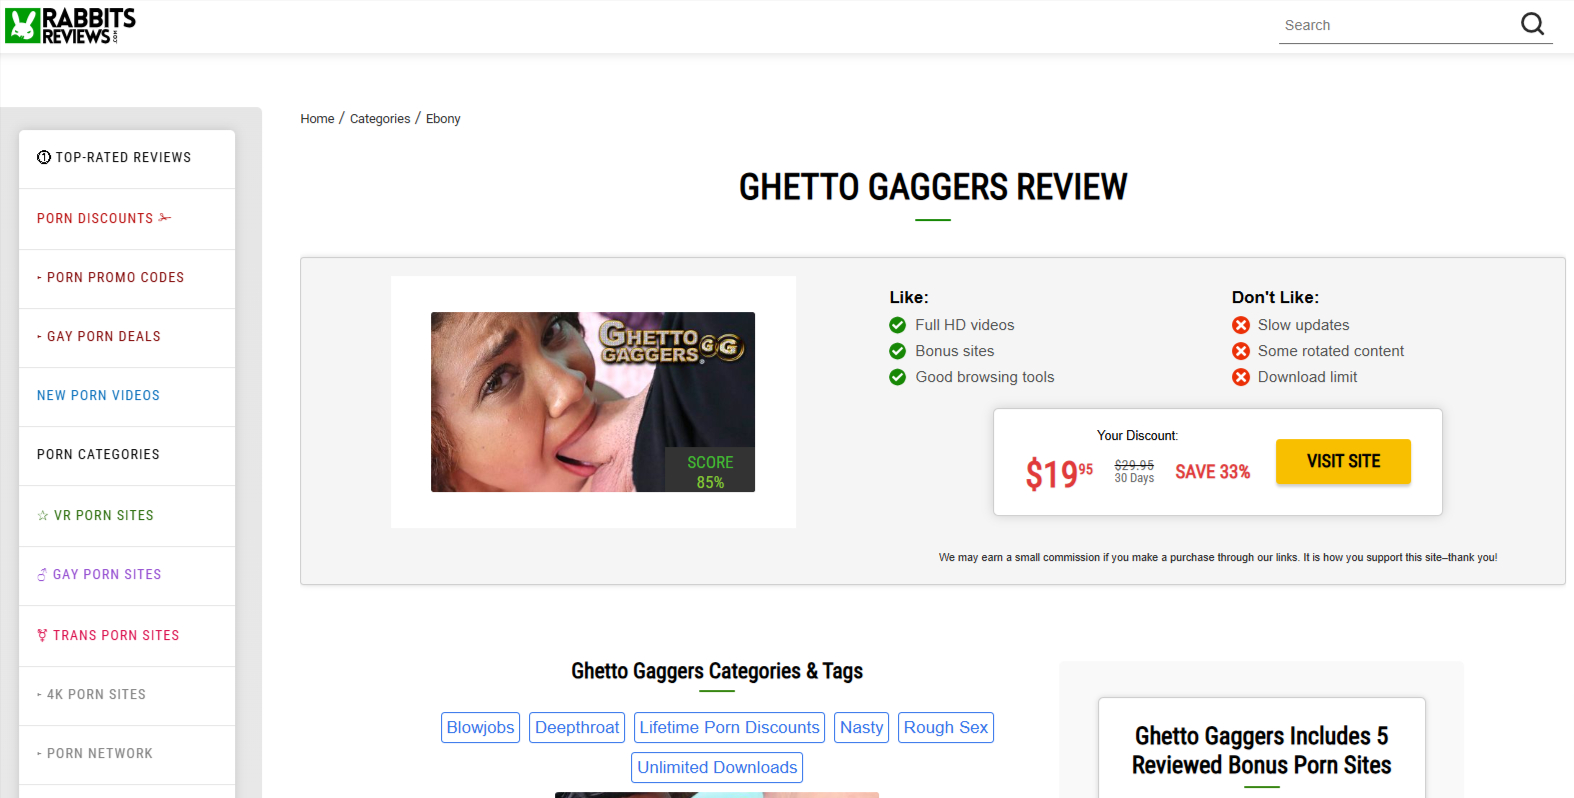Viewport: 1574px width, 798px height.
Task: Click the red X next to Some rotated content
Action: point(1241,351)
